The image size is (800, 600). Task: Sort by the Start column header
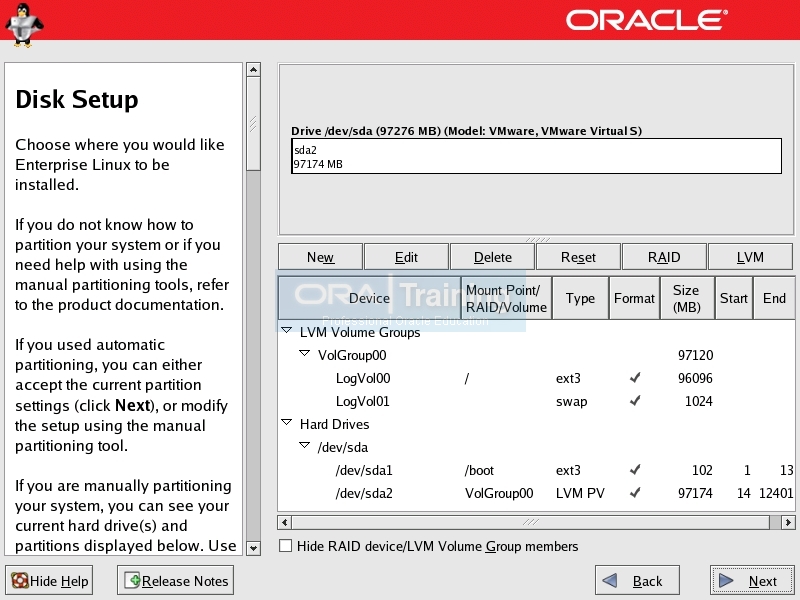(734, 298)
